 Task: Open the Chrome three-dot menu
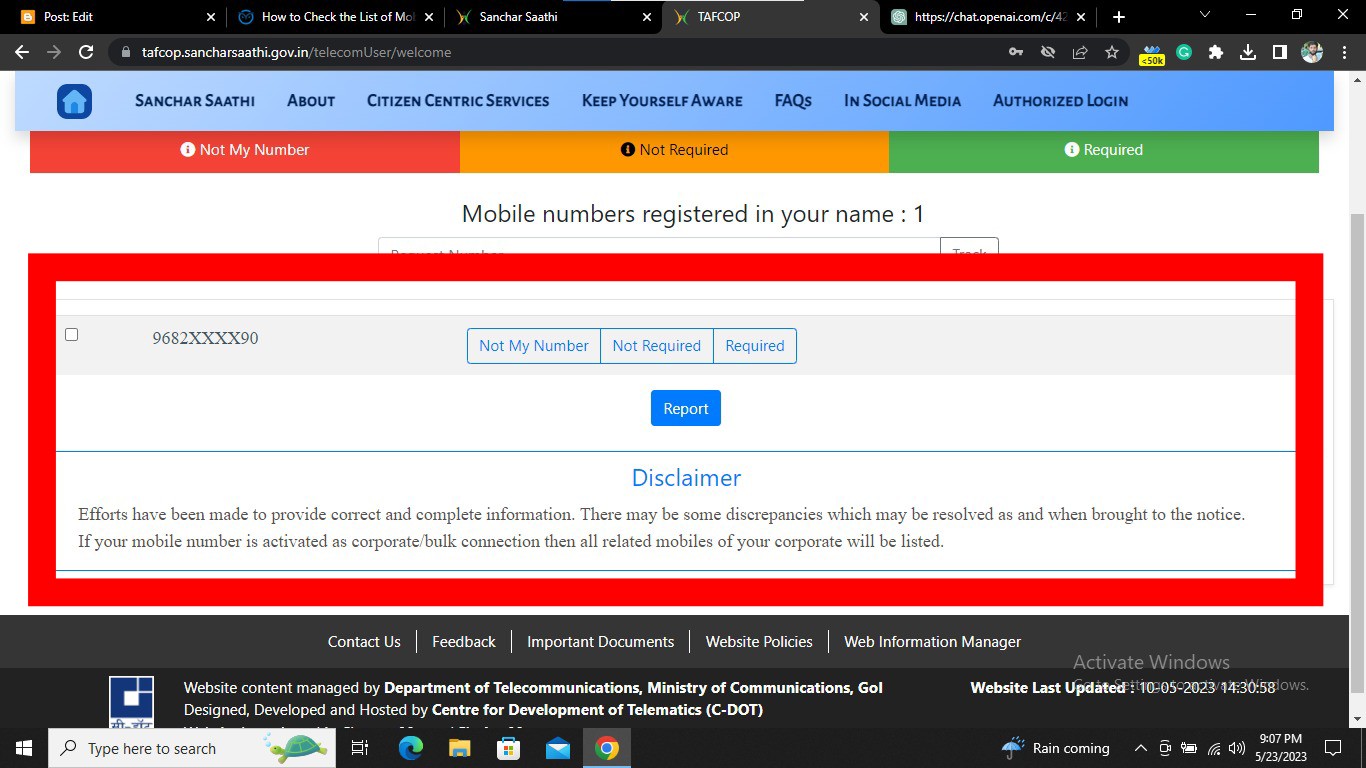click(1343, 52)
